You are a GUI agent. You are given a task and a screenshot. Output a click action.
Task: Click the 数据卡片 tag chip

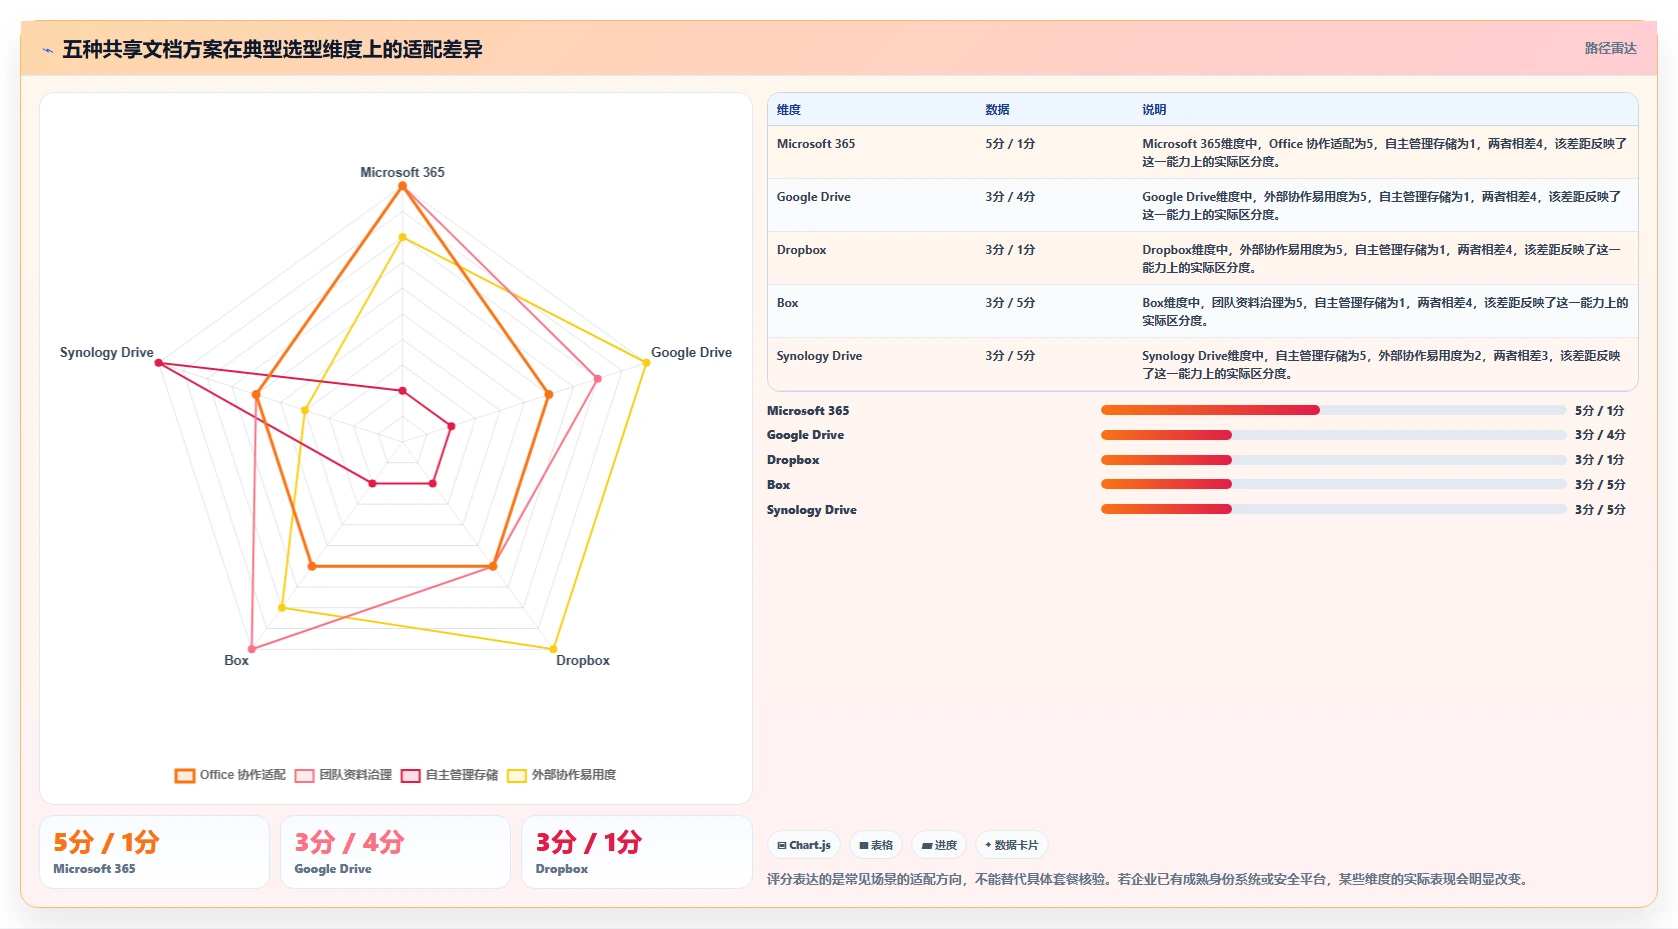pos(1012,845)
